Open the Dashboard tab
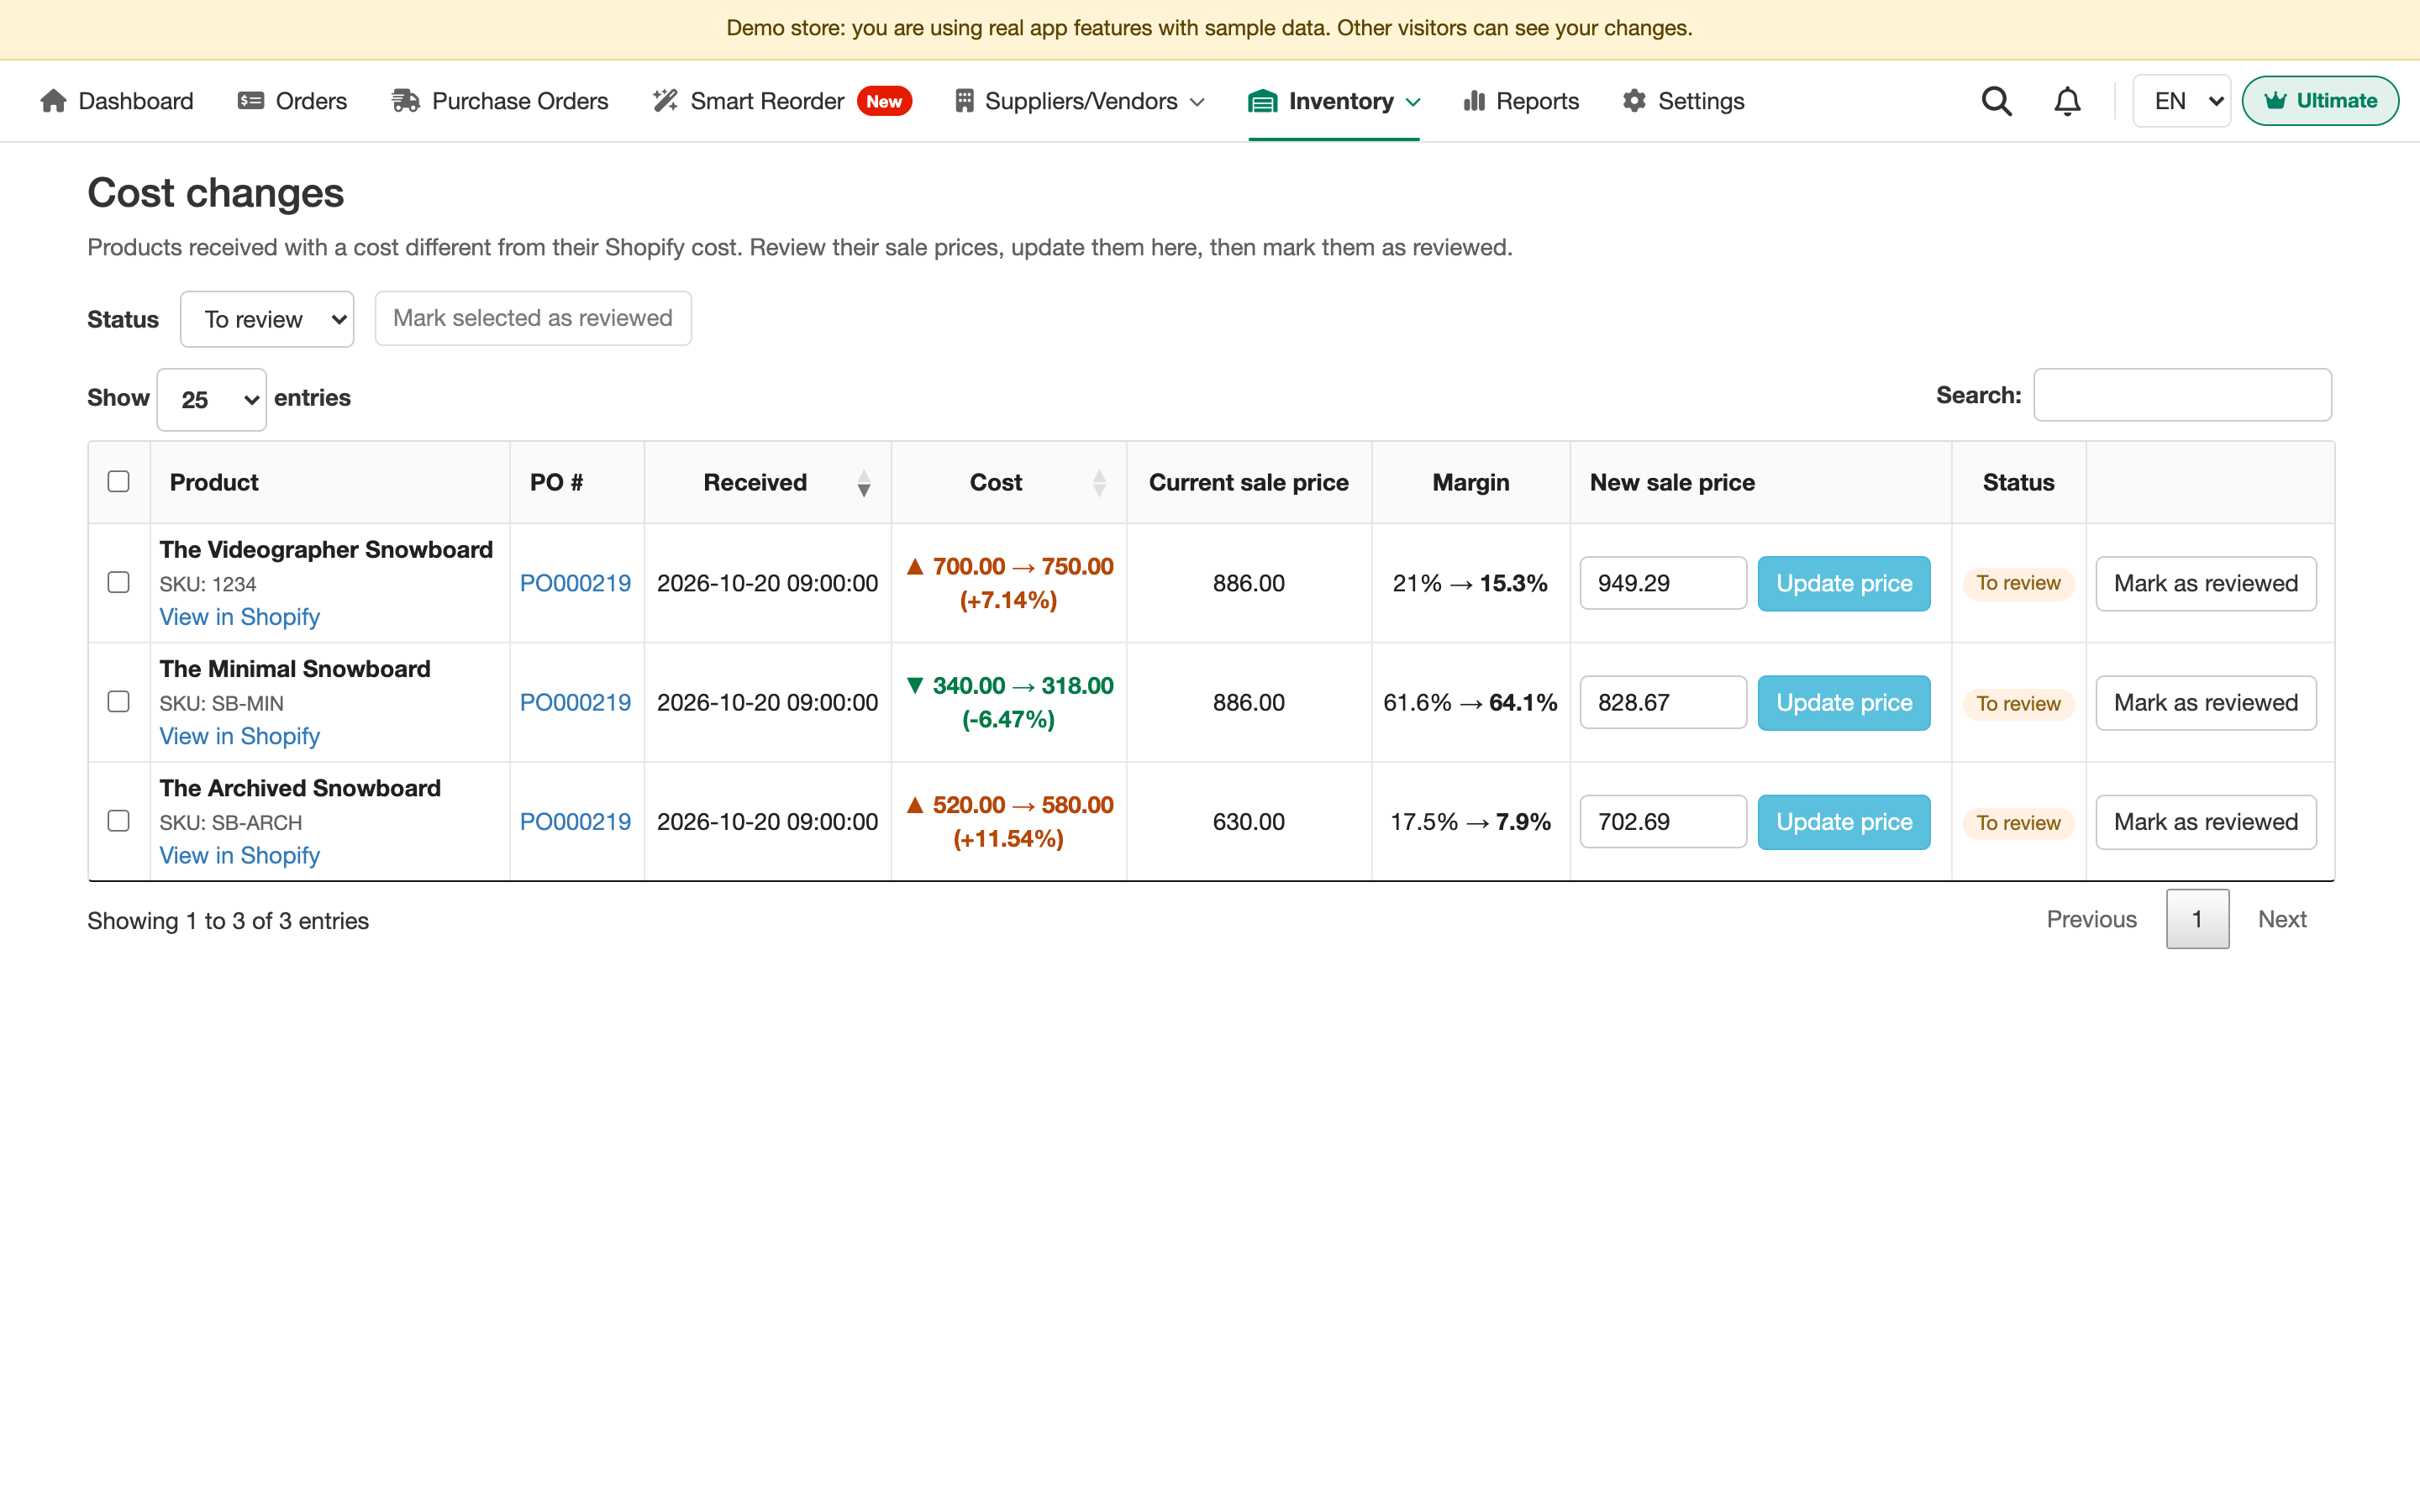The height and width of the screenshot is (1512, 2420). pyautogui.click(x=117, y=101)
